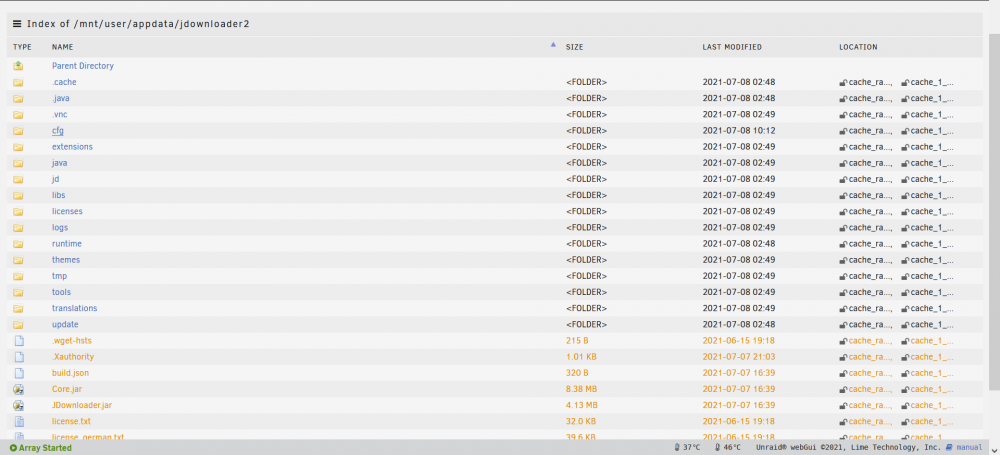
Task: Click the 2021-07-08 10:12 modified date
Action: coord(739,131)
